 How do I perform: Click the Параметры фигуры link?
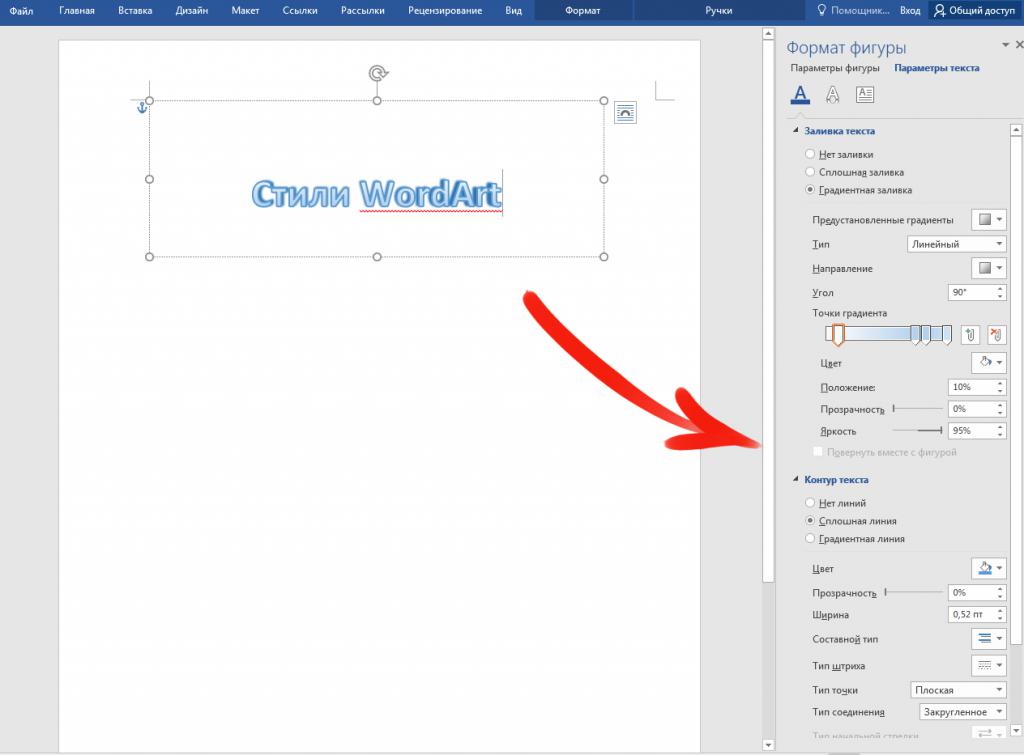click(x=835, y=68)
